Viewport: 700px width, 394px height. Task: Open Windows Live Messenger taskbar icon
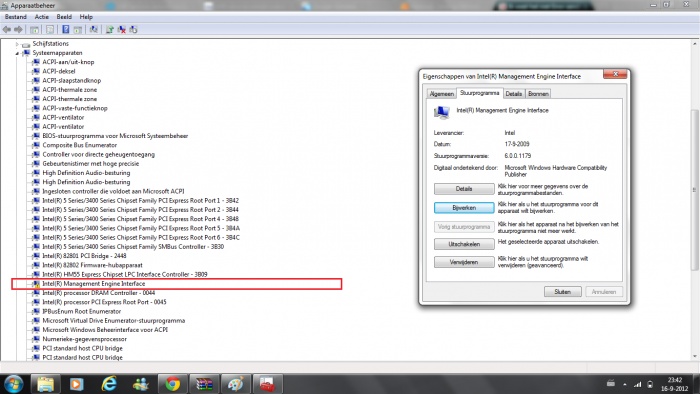click(141, 384)
